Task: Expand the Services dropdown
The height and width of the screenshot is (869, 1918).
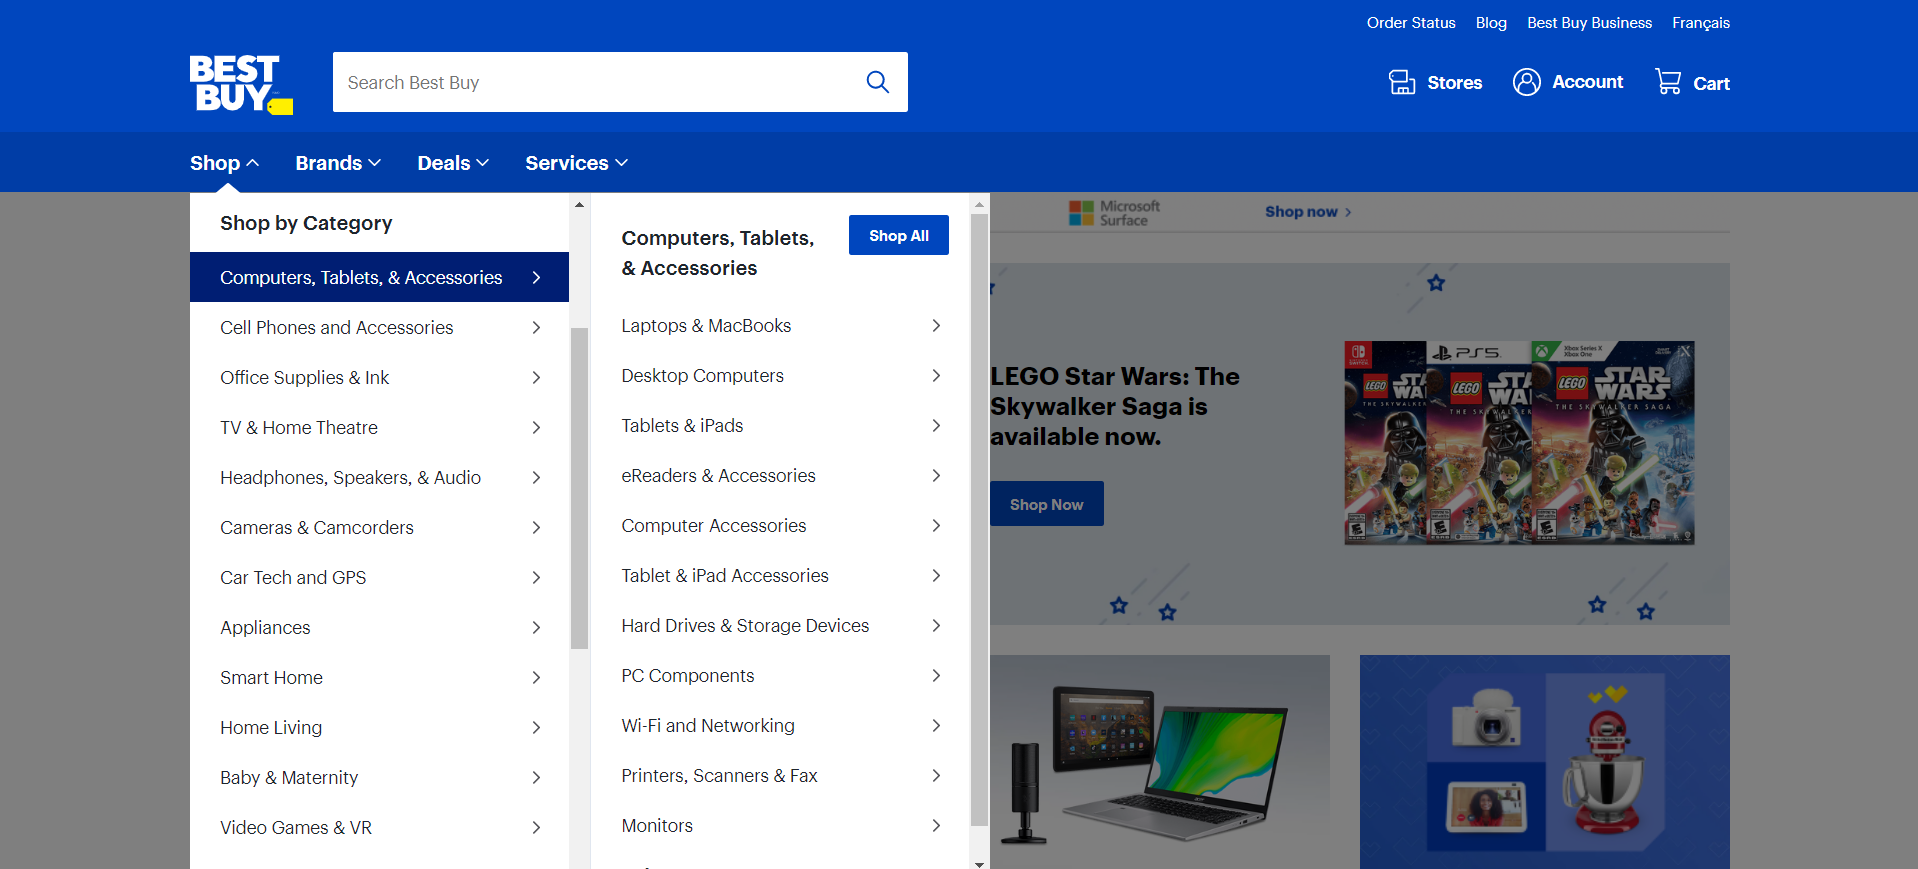Action: [x=576, y=163]
